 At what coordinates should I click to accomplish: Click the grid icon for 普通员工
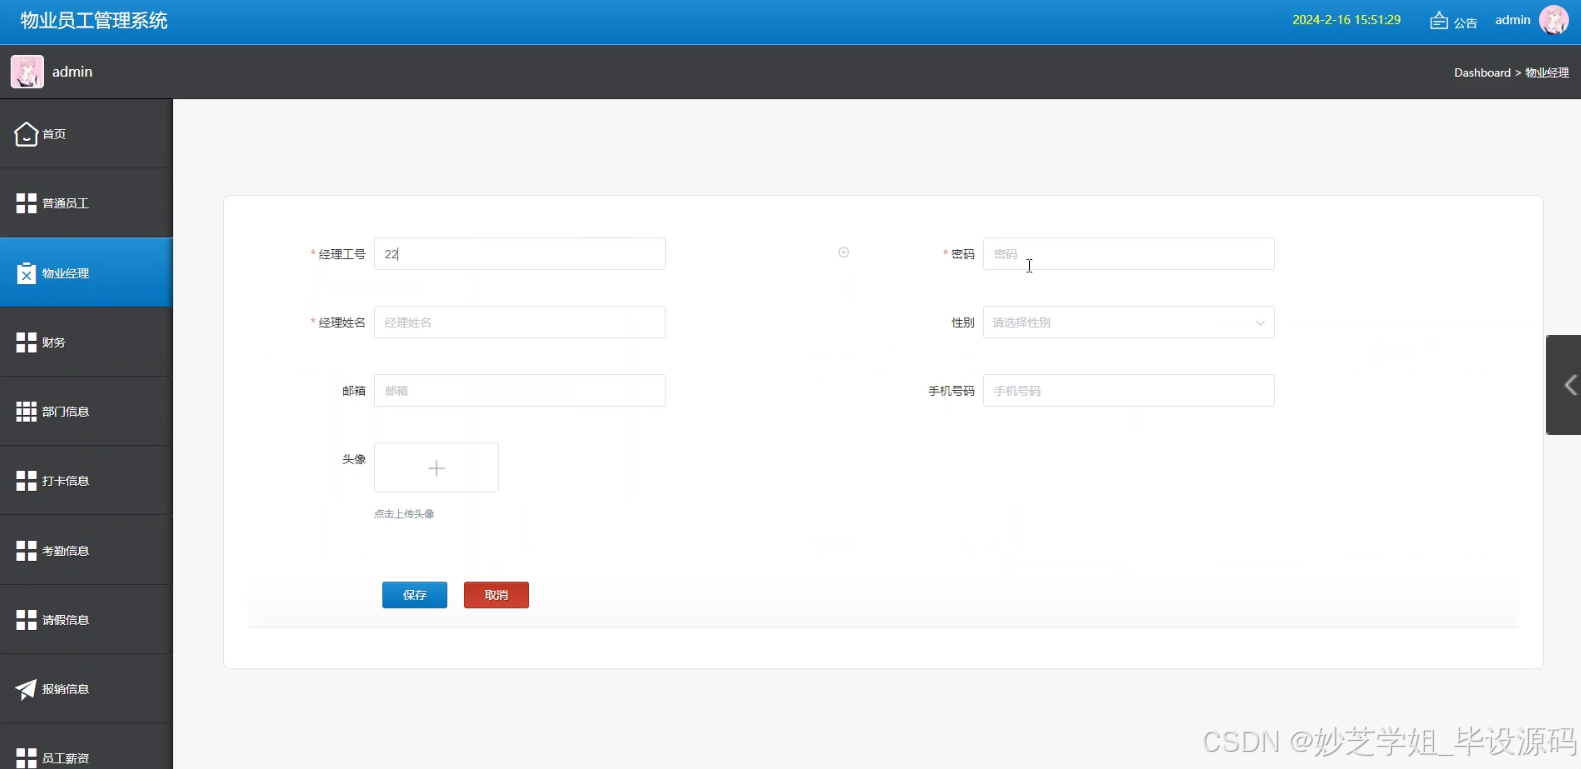click(26, 203)
